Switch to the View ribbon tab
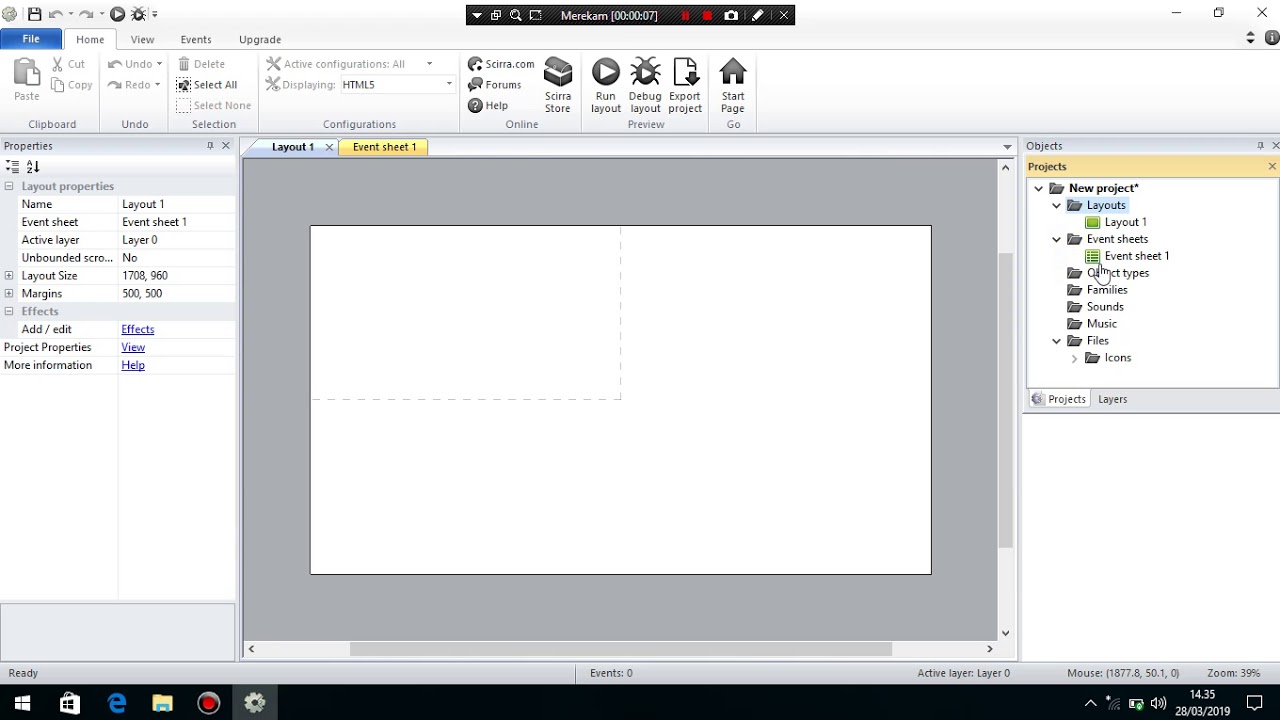The height and width of the screenshot is (720, 1280). pyautogui.click(x=142, y=39)
